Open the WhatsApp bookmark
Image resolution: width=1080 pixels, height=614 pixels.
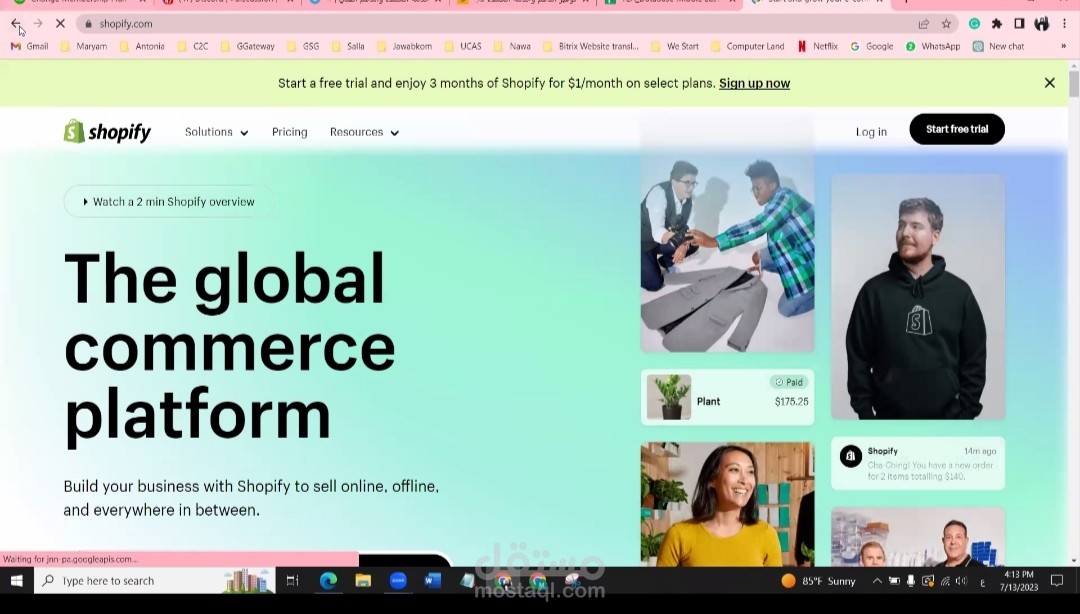click(x=933, y=46)
